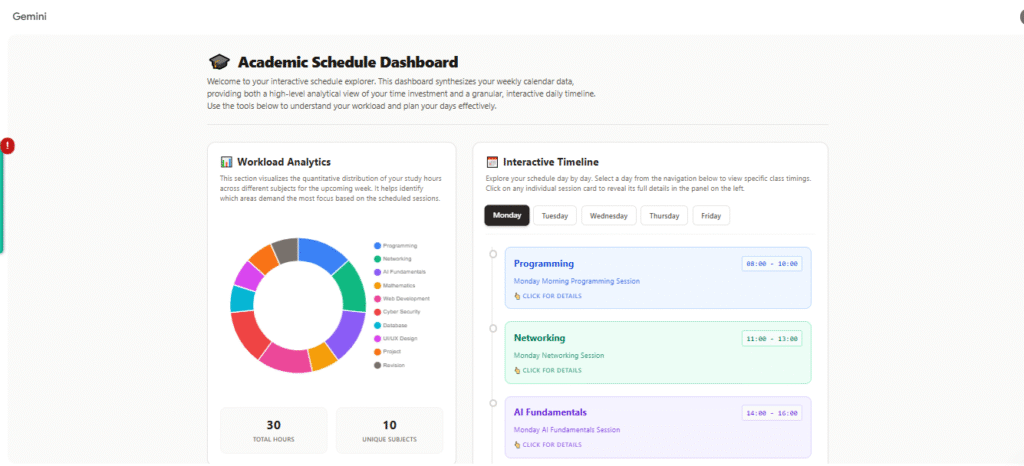Click the pointer icon in the Networking card
The image size is (1024, 466).
[517, 370]
